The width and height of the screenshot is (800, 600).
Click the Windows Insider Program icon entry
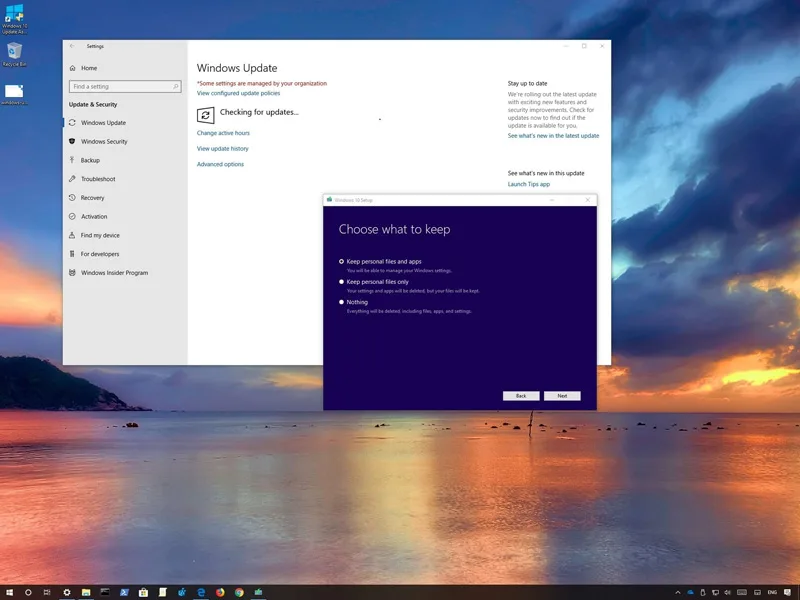tap(72, 272)
